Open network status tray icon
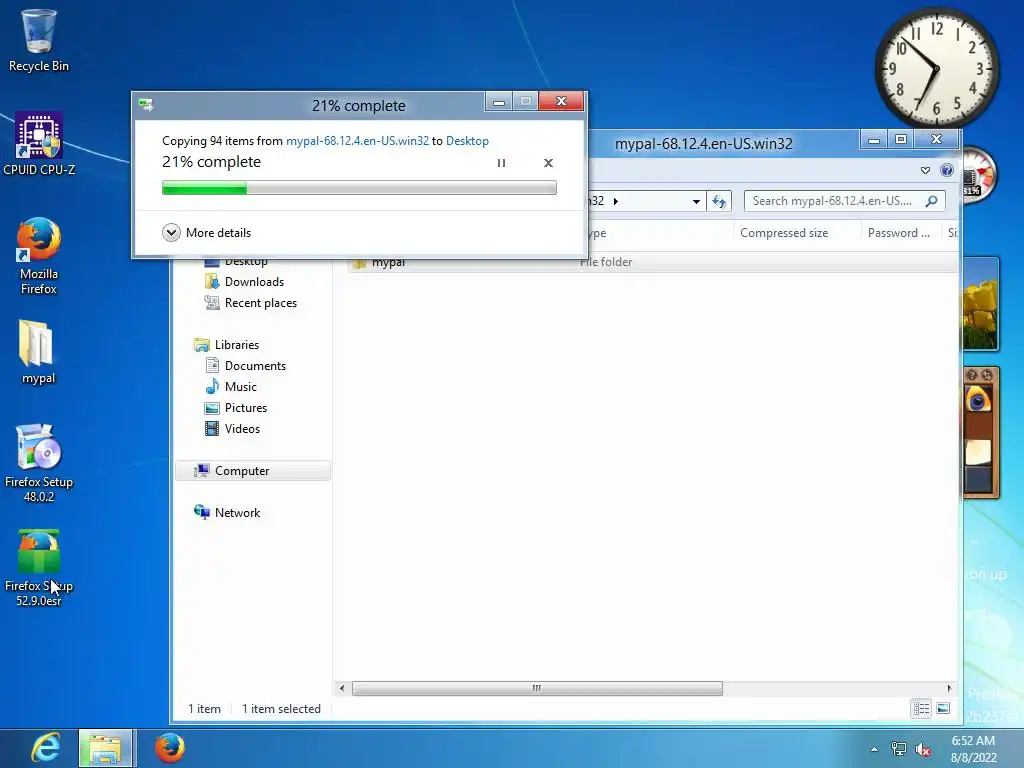1024x768 pixels. pyautogui.click(x=899, y=749)
